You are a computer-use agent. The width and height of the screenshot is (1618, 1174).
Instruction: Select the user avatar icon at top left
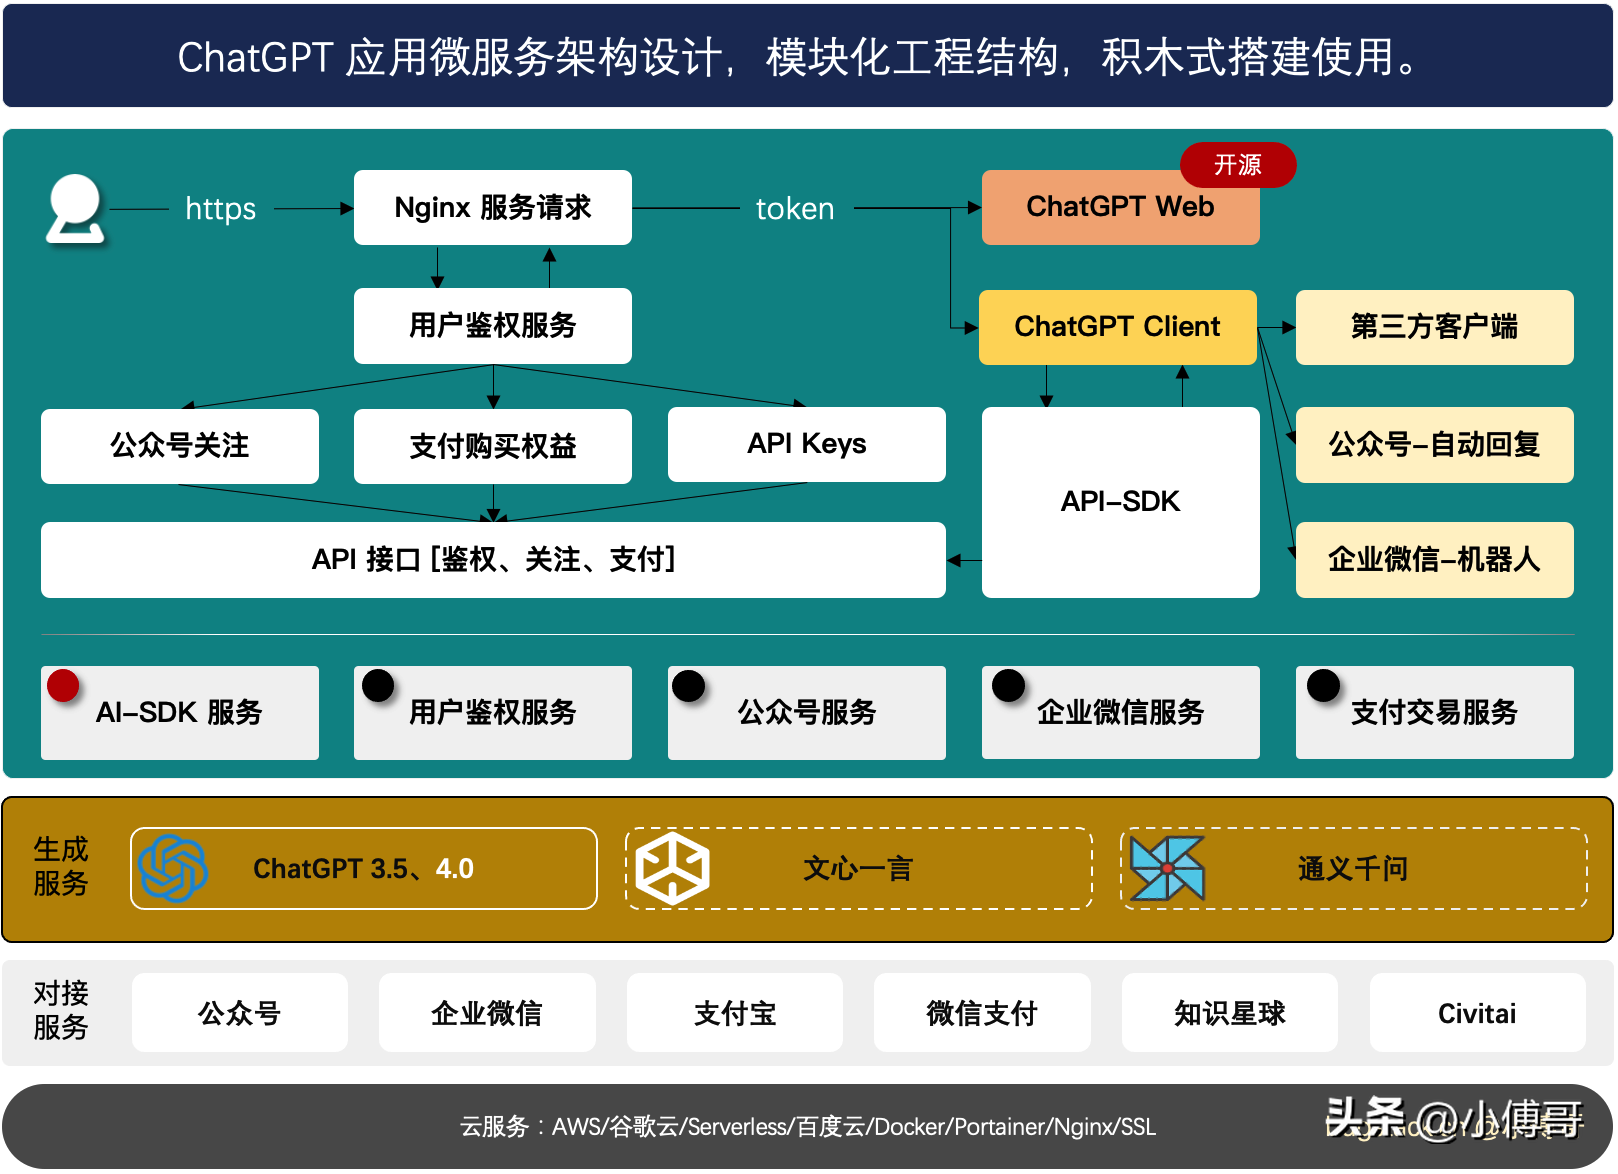click(76, 207)
